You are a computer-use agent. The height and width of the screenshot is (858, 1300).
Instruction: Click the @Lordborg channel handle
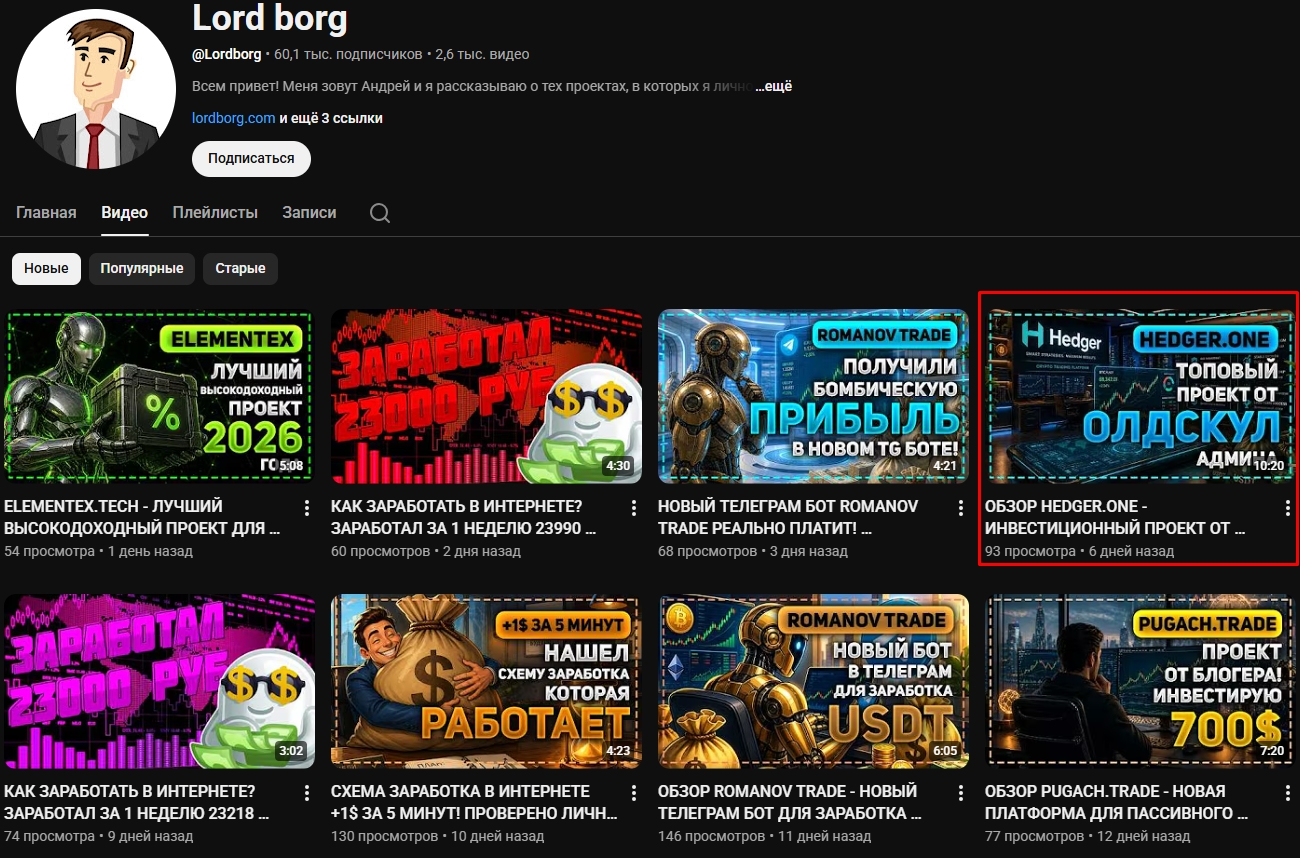click(x=226, y=54)
